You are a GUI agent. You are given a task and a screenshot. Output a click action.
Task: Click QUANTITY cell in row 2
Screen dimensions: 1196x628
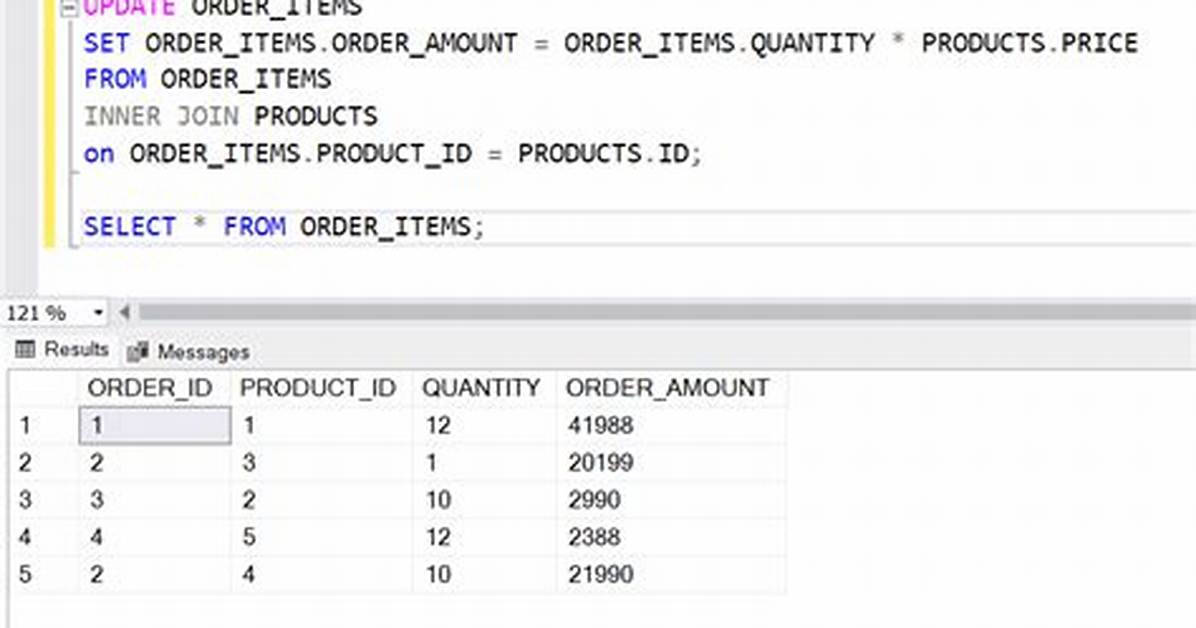tap(484, 462)
